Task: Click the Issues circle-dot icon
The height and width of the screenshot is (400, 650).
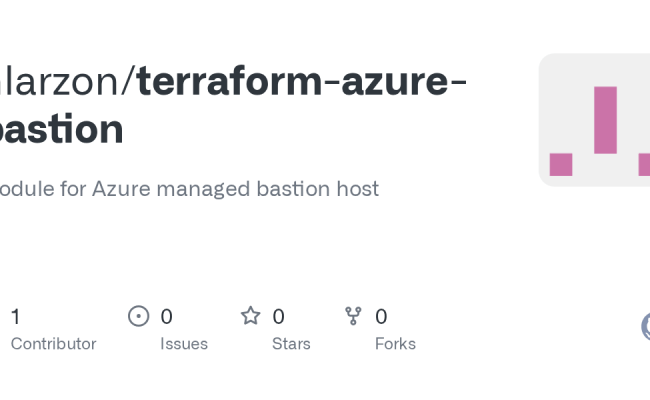Action: (139, 316)
